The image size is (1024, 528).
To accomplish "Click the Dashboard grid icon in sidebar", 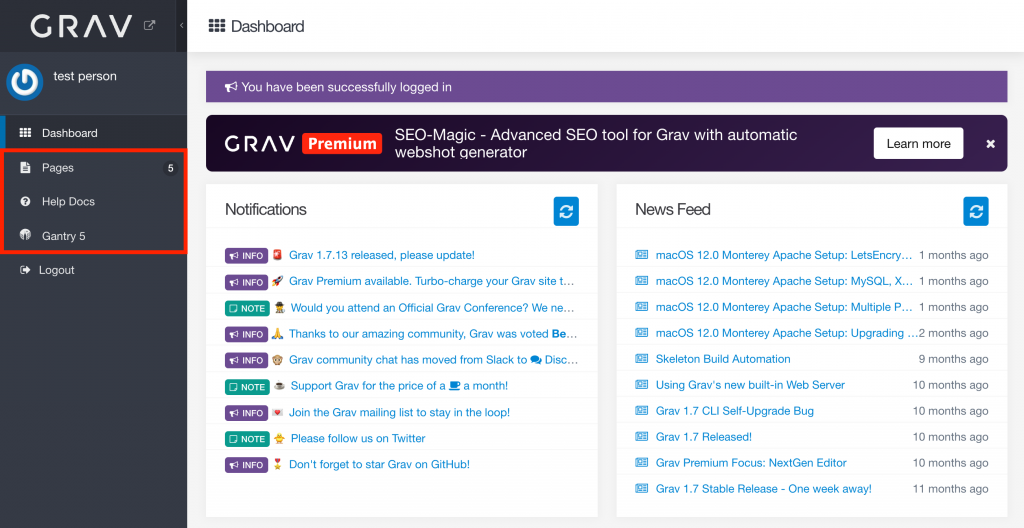I will coord(25,133).
